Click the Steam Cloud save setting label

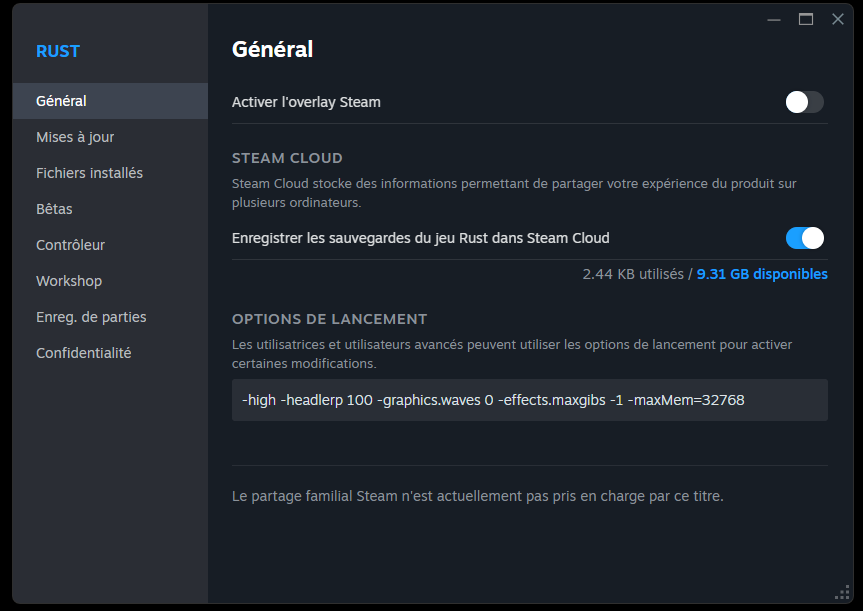(420, 238)
